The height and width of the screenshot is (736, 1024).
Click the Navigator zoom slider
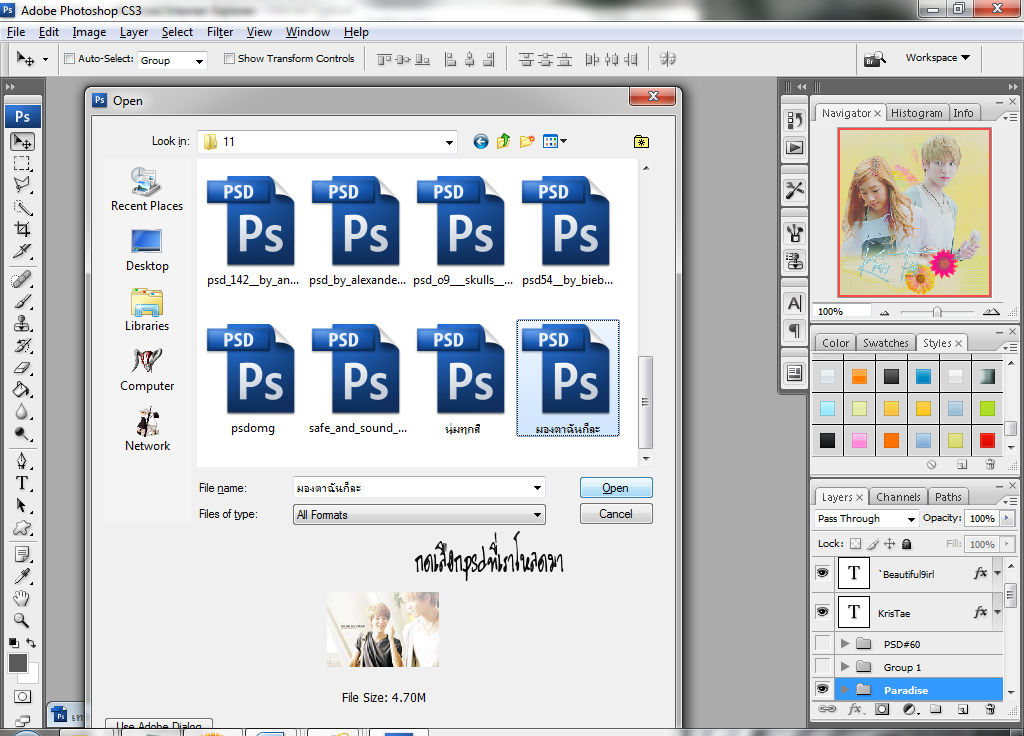(x=937, y=312)
